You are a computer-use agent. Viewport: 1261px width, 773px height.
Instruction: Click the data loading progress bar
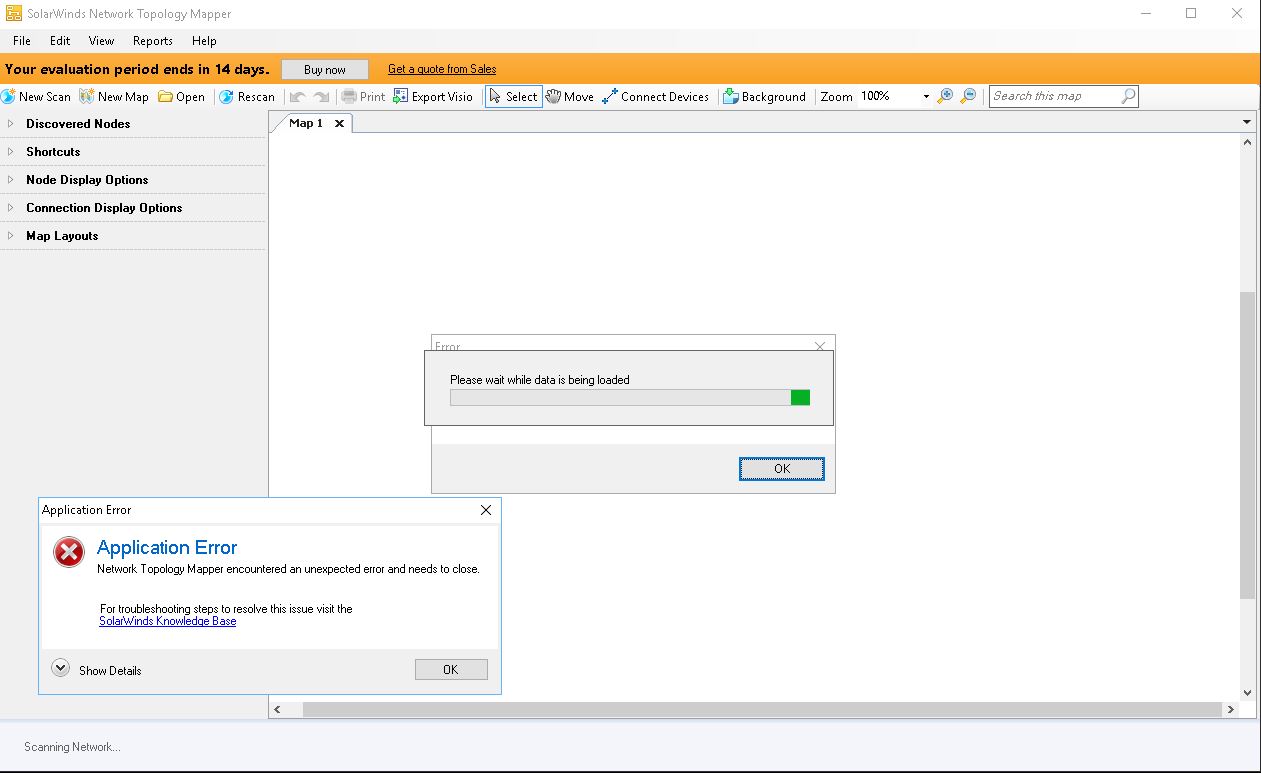pos(630,397)
